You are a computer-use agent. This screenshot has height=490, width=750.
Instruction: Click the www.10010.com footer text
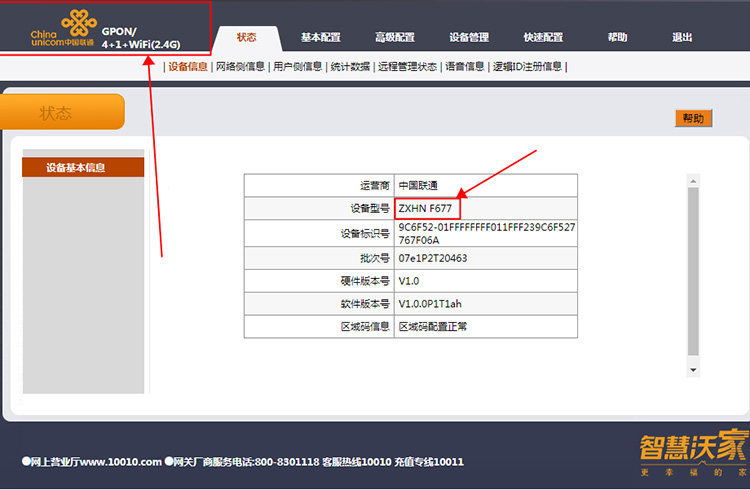121,462
